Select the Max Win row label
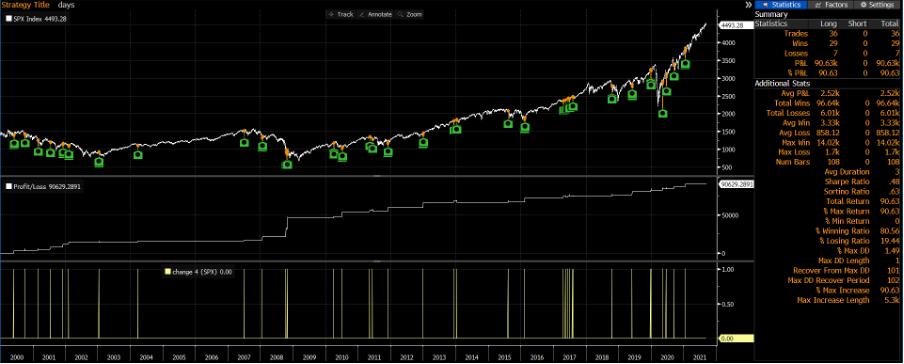Screen dimensions: 904x364 pos(796,142)
